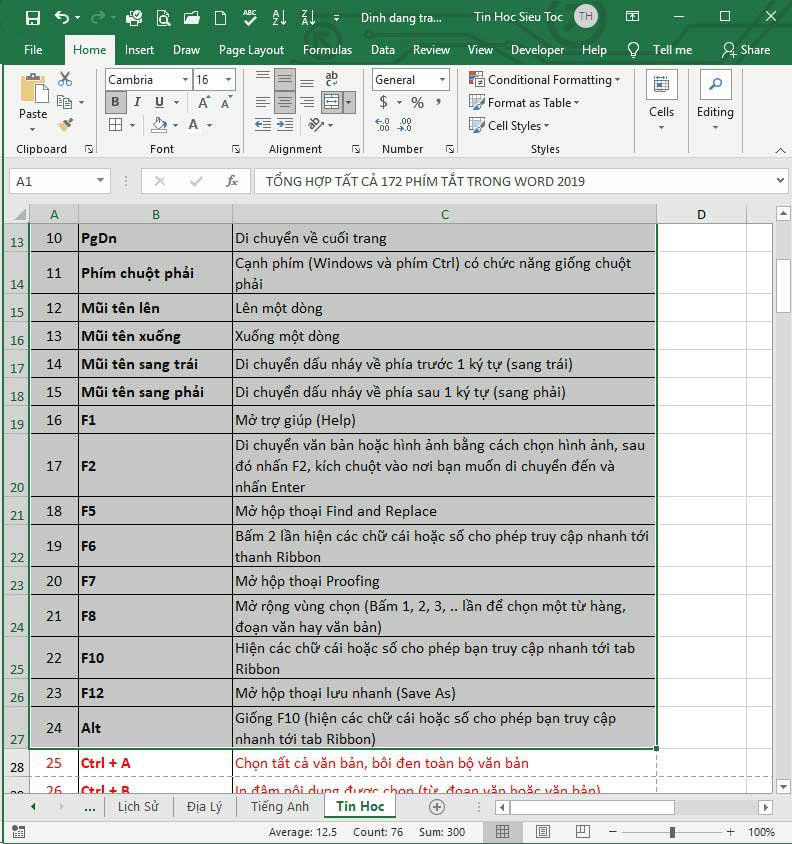Open the File menu
The image size is (792, 844).
[33, 50]
